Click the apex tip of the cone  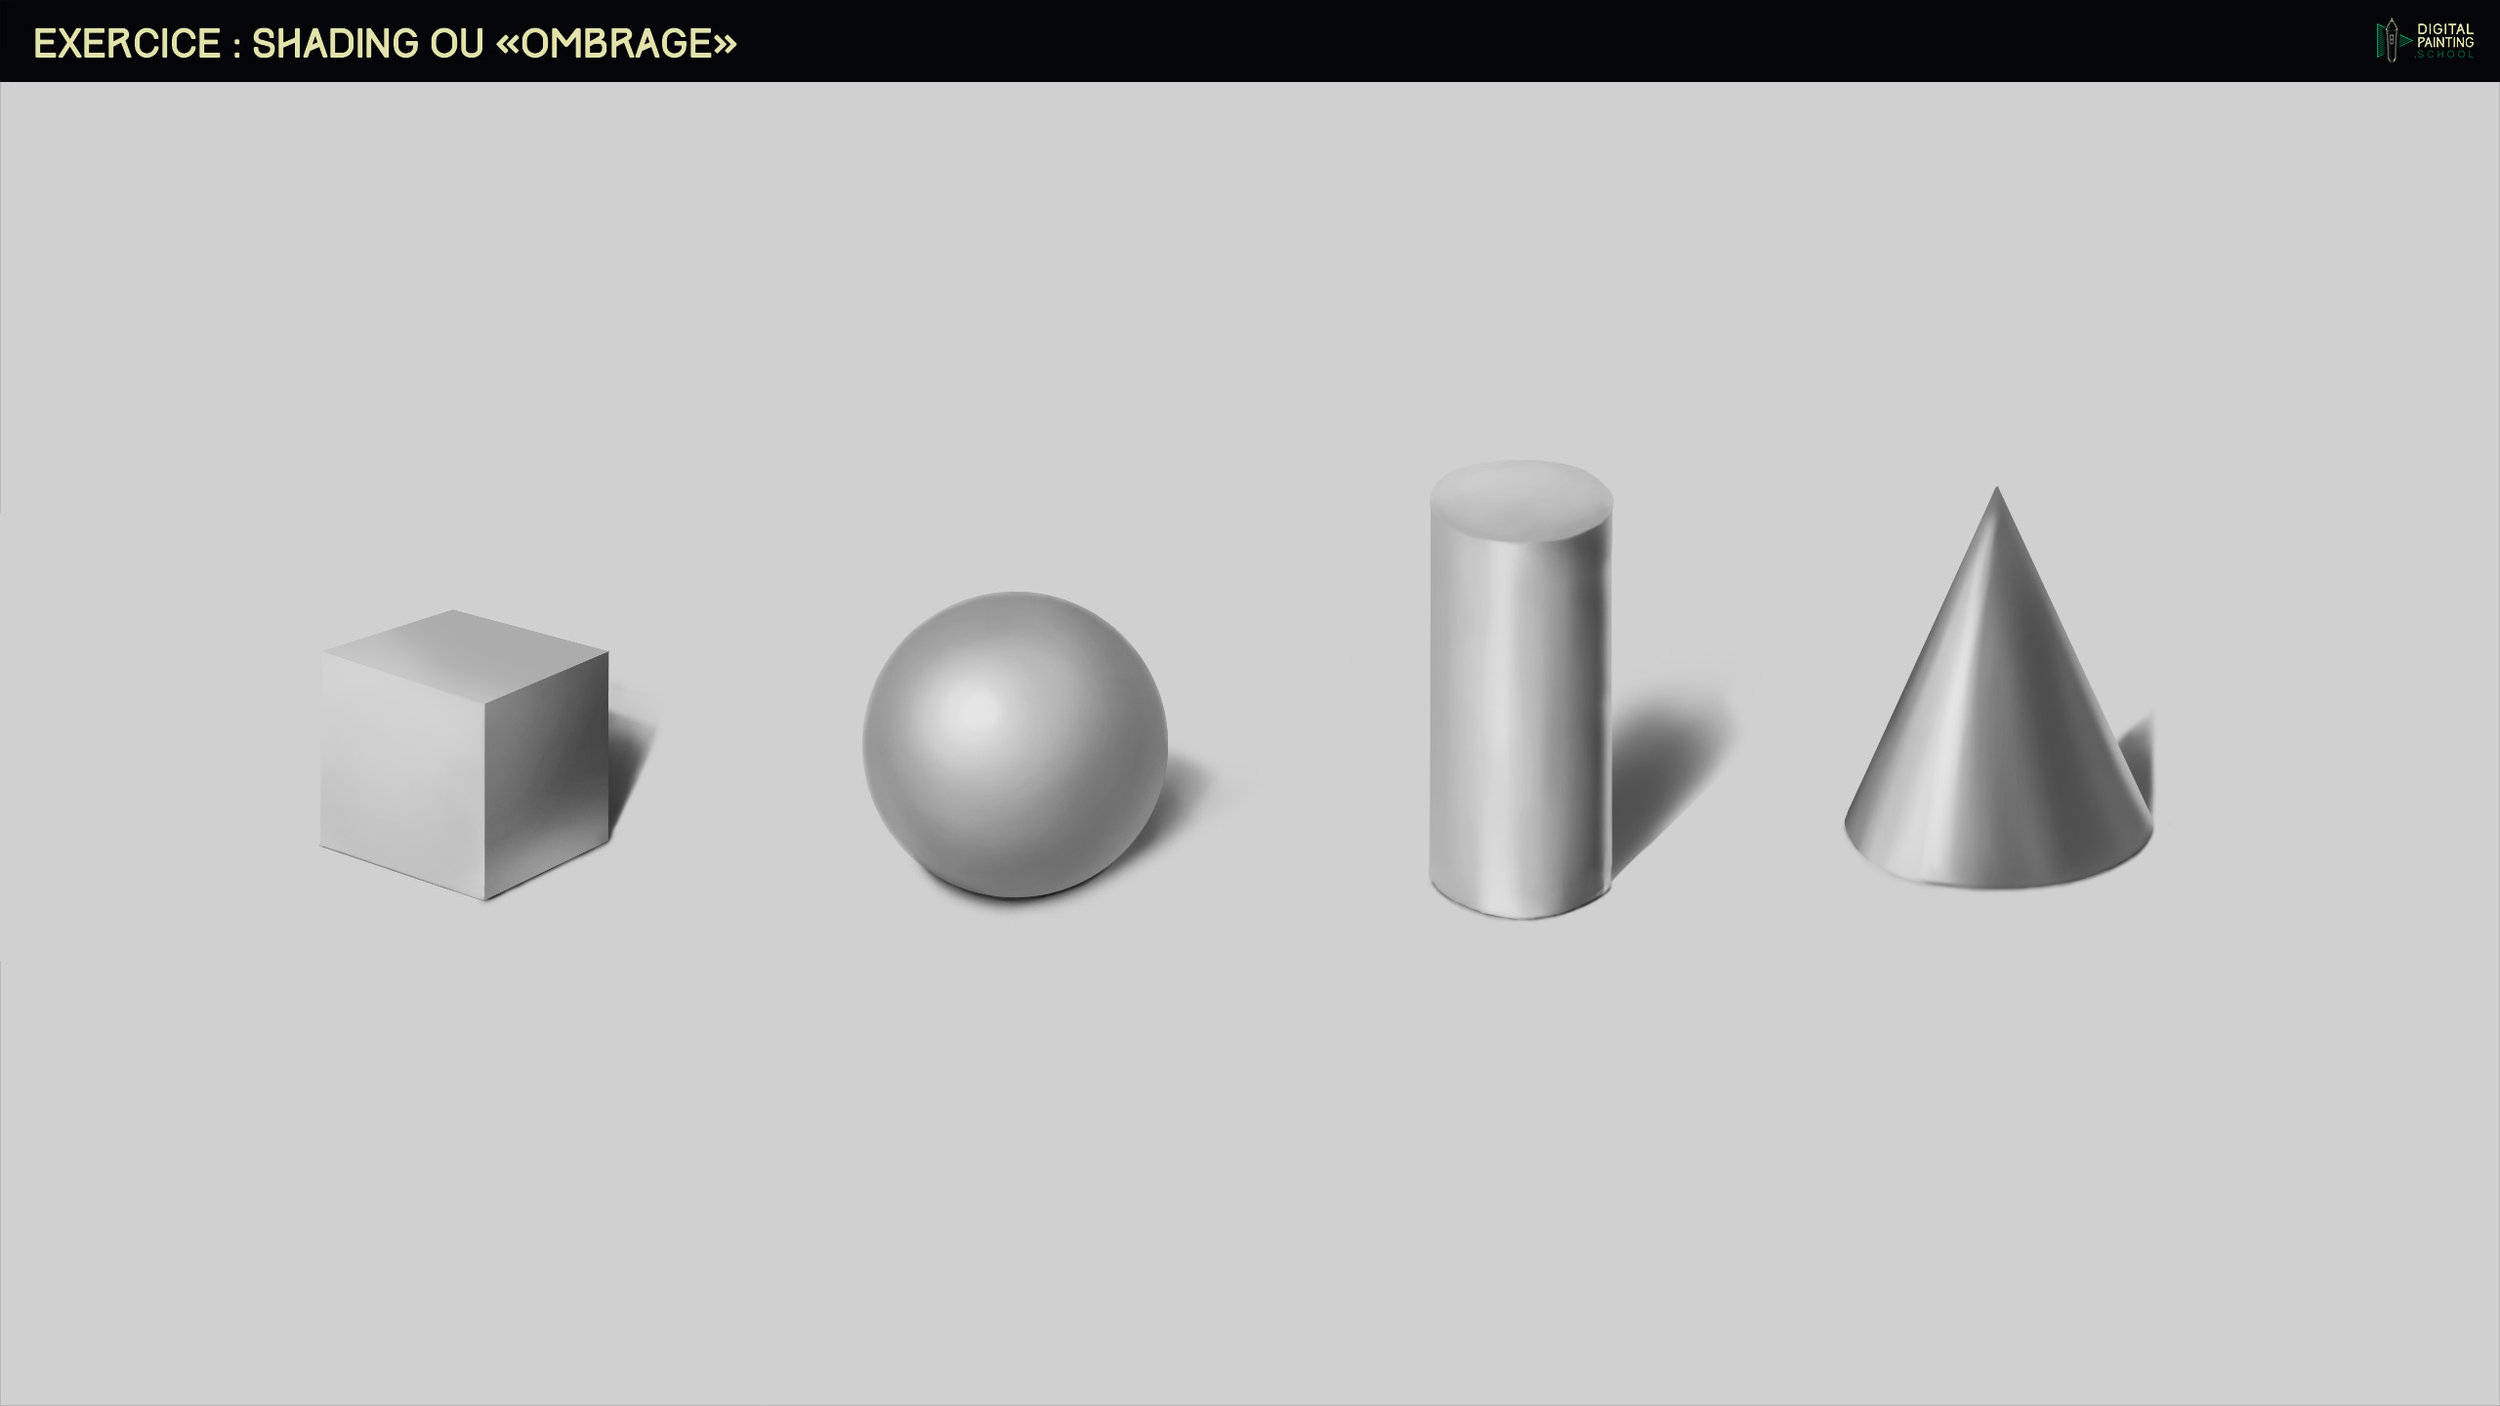click(x=1997, y=491)
